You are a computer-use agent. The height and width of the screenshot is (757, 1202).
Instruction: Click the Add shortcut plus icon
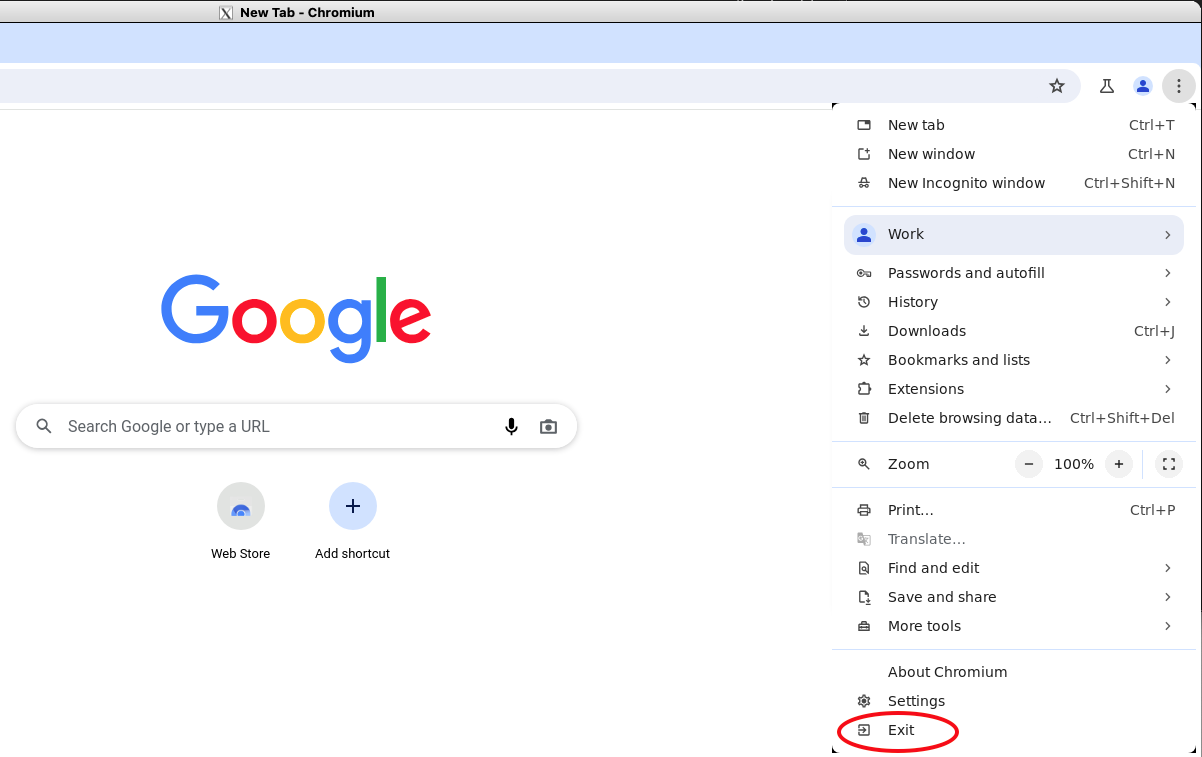click(353, 506)
